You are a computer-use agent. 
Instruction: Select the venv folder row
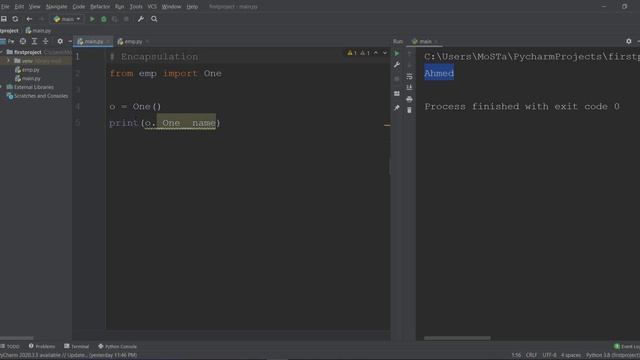[x=36, y=61]
